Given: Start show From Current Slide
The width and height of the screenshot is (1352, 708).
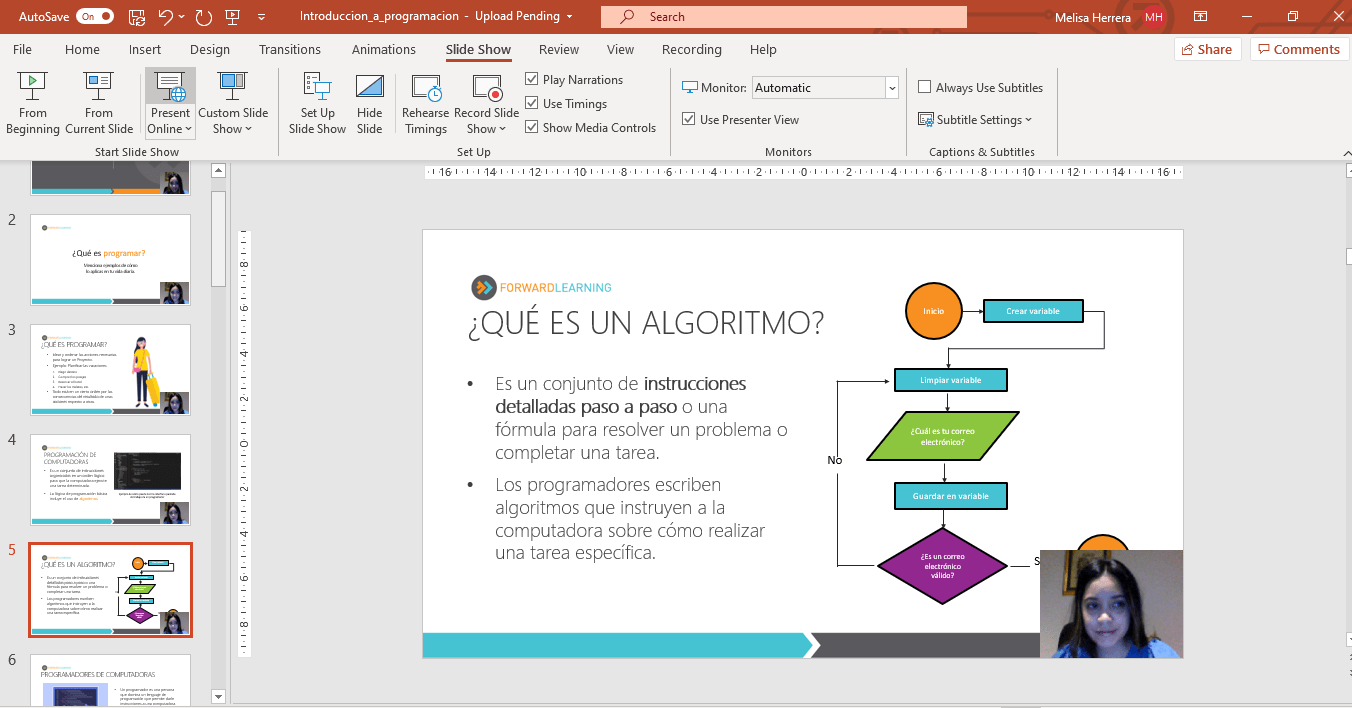Looking at the screenshot, I should click(x=99, y=104).
